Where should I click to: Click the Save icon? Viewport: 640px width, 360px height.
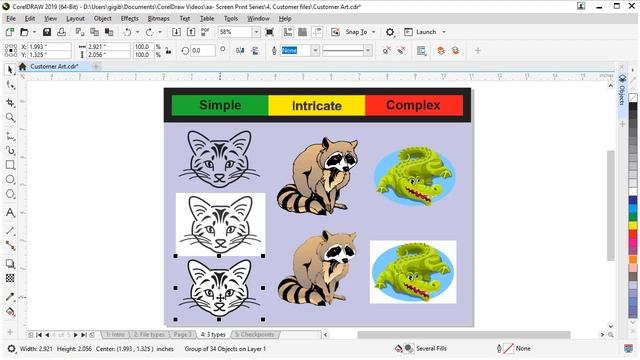(47, 32)
